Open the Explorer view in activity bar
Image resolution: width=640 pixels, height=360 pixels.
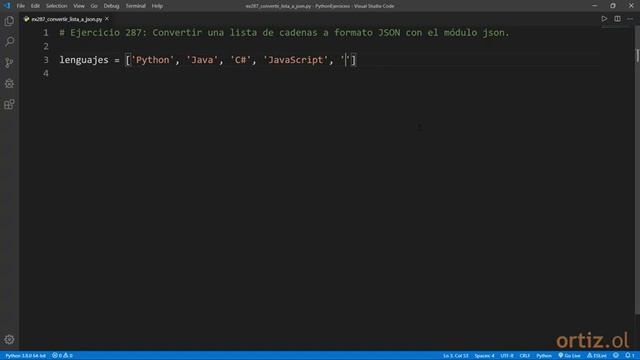(x=9, y=21)
